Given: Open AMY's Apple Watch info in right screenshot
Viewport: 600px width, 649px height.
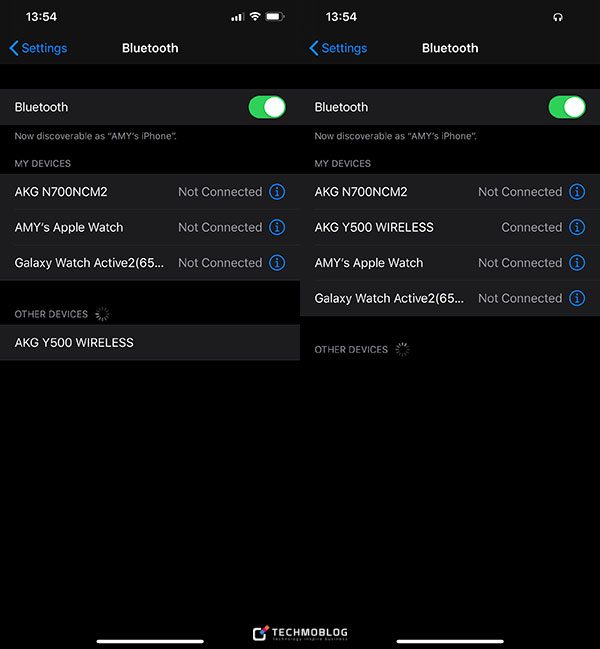Looking at the screenshot, I should click(x=577, y=263).
